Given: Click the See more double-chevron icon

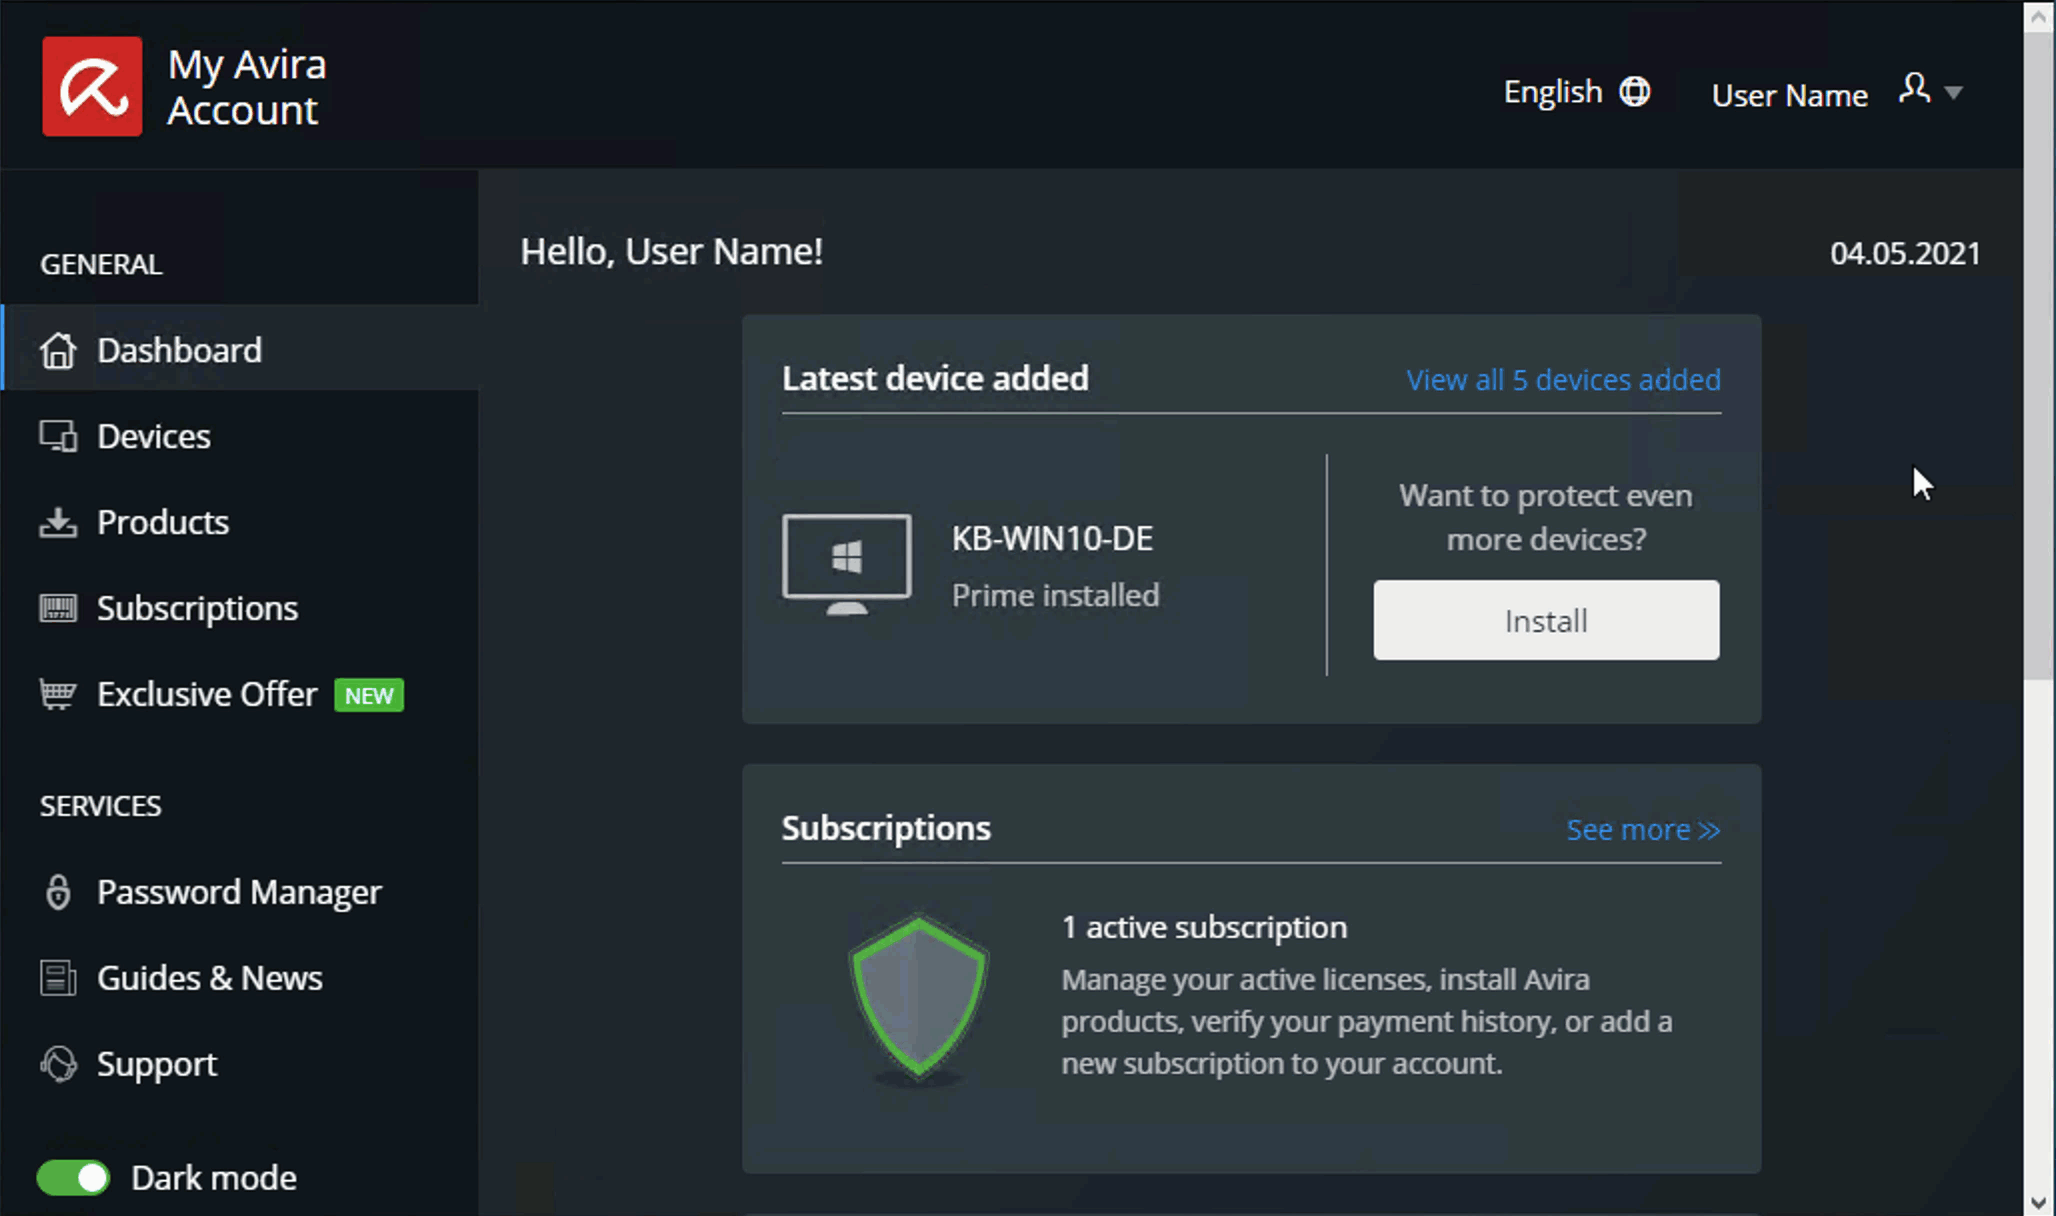Looking at the screenshot, I should [1709, 831].
